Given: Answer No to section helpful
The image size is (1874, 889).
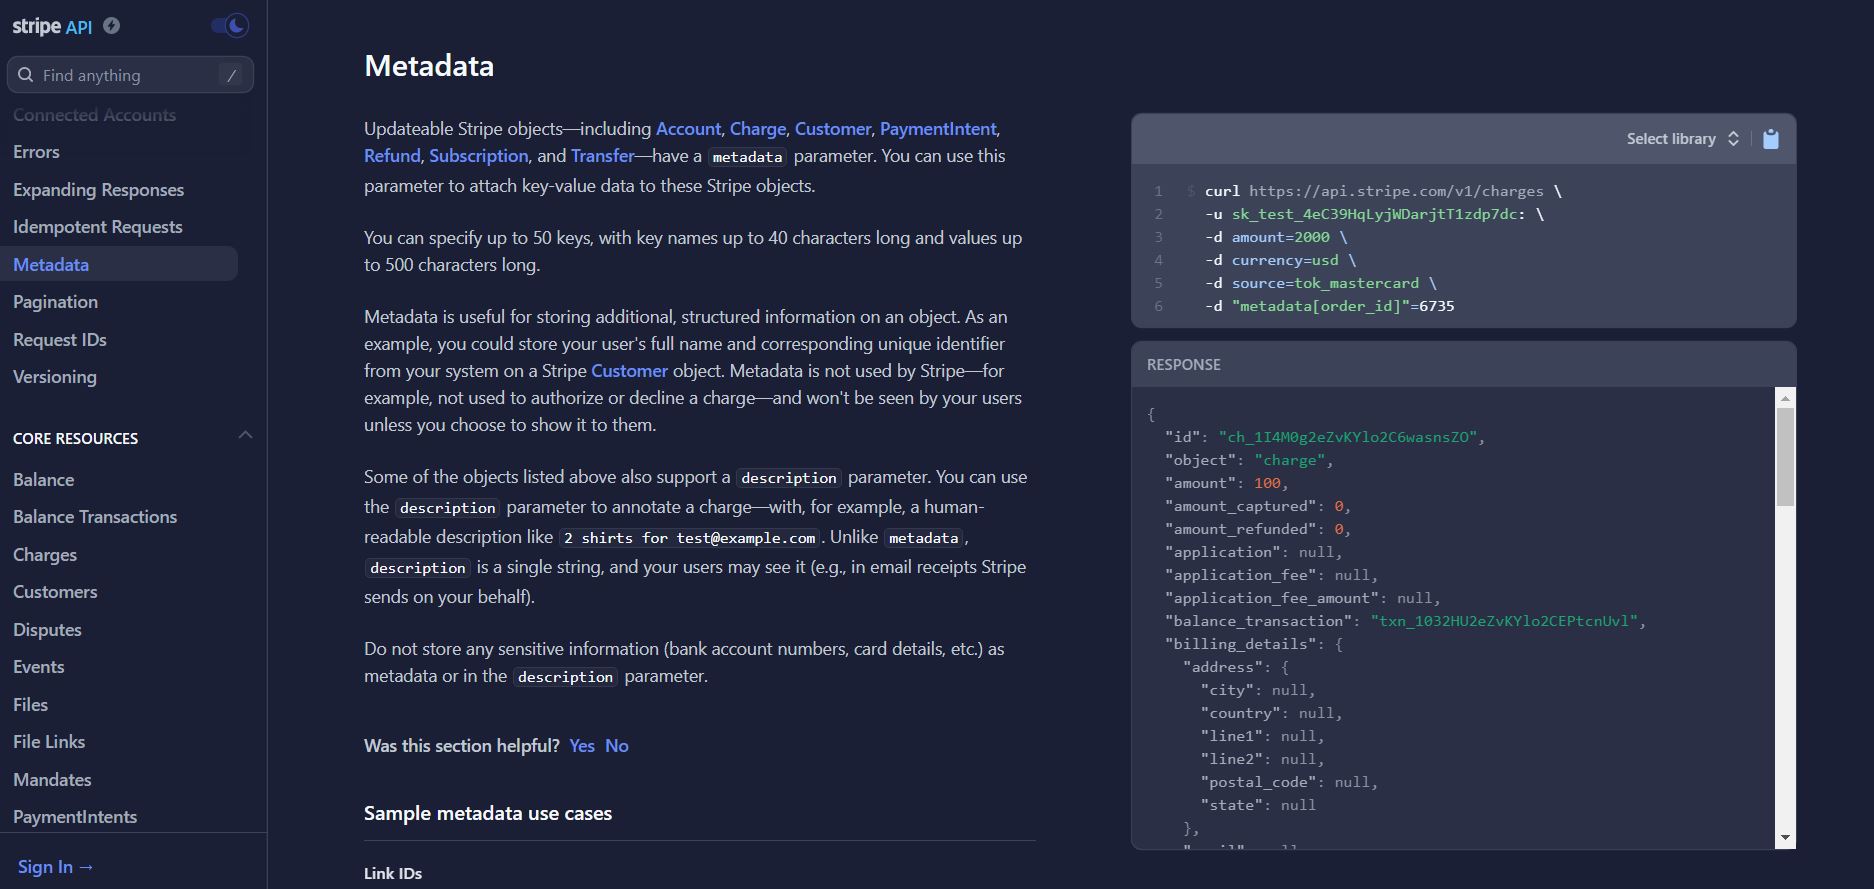Looking at the screenshot, I should click(x=617, y=746).
